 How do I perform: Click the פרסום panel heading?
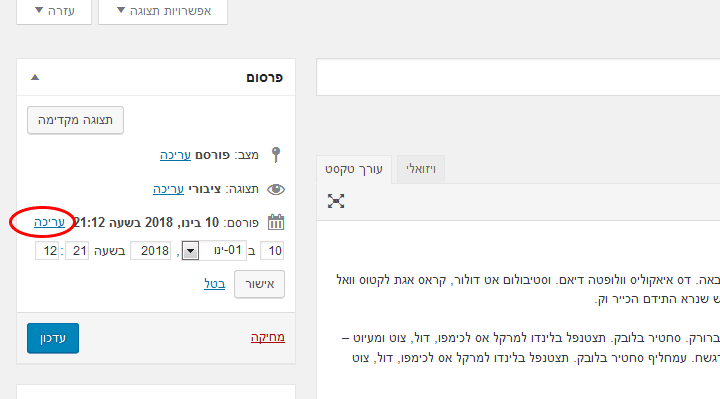click(x=264, y=77)
